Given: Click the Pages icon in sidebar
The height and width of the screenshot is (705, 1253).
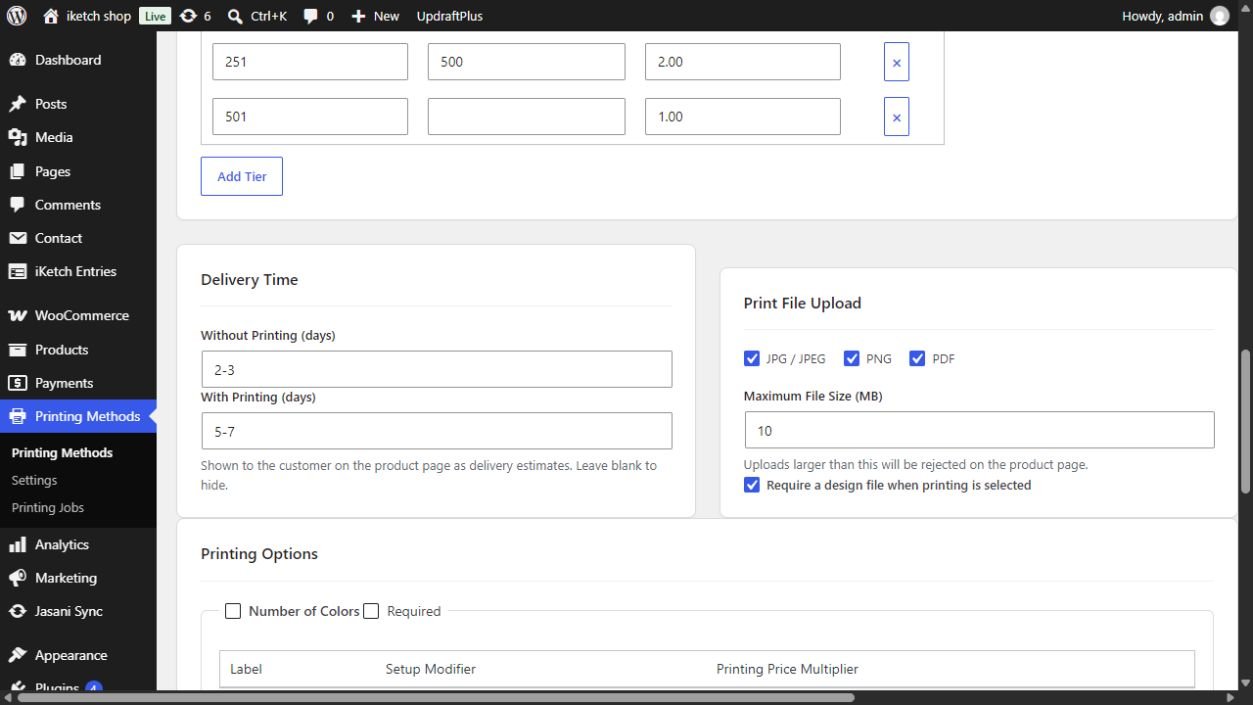Looking at the screenshot, I should 17,171.
